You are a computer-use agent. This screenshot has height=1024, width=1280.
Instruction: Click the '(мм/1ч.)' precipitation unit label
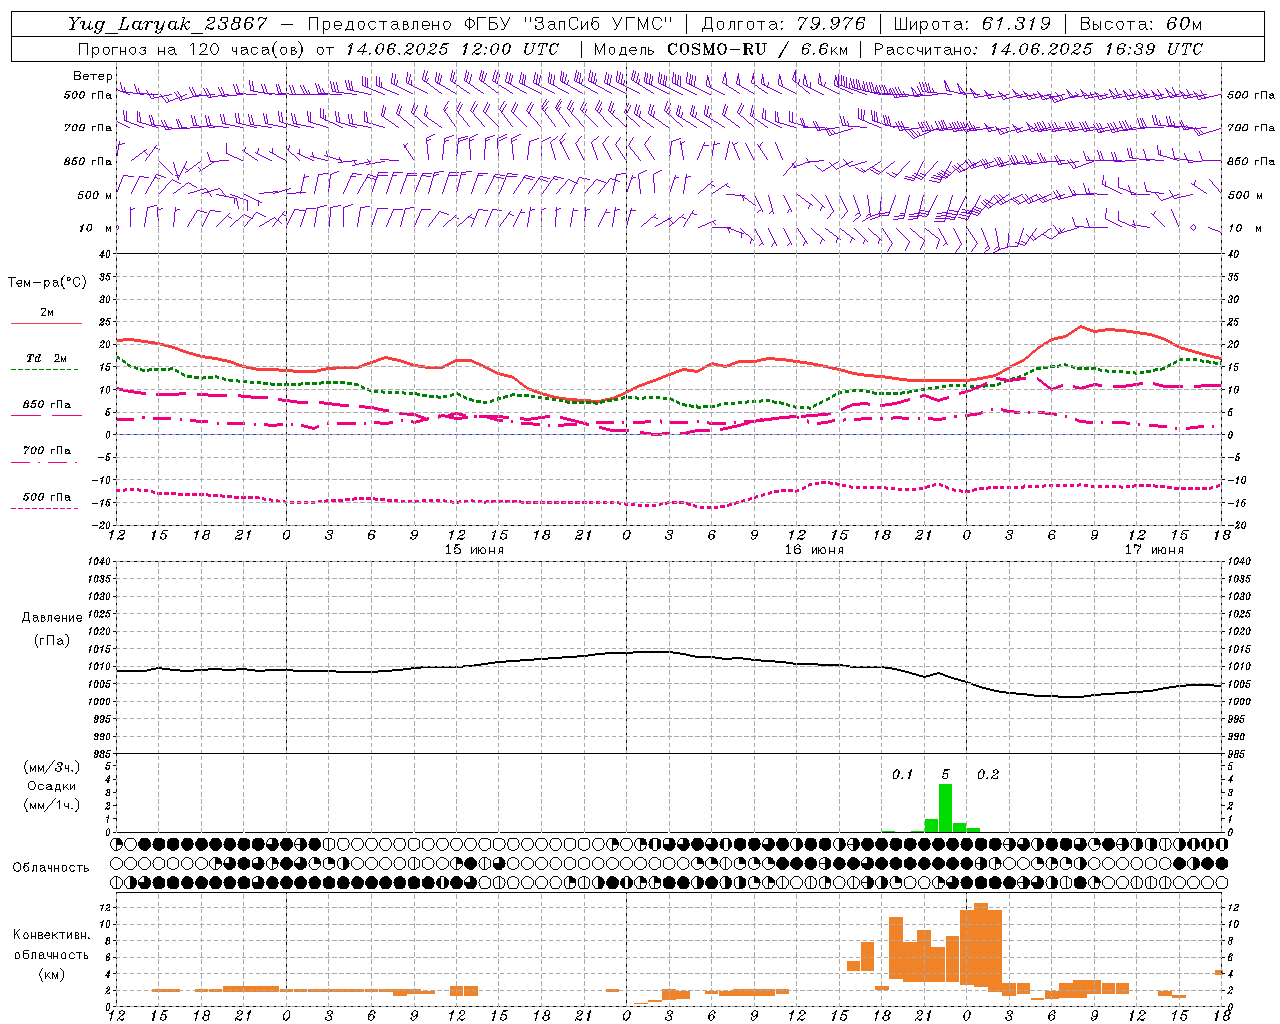point(52,805)
